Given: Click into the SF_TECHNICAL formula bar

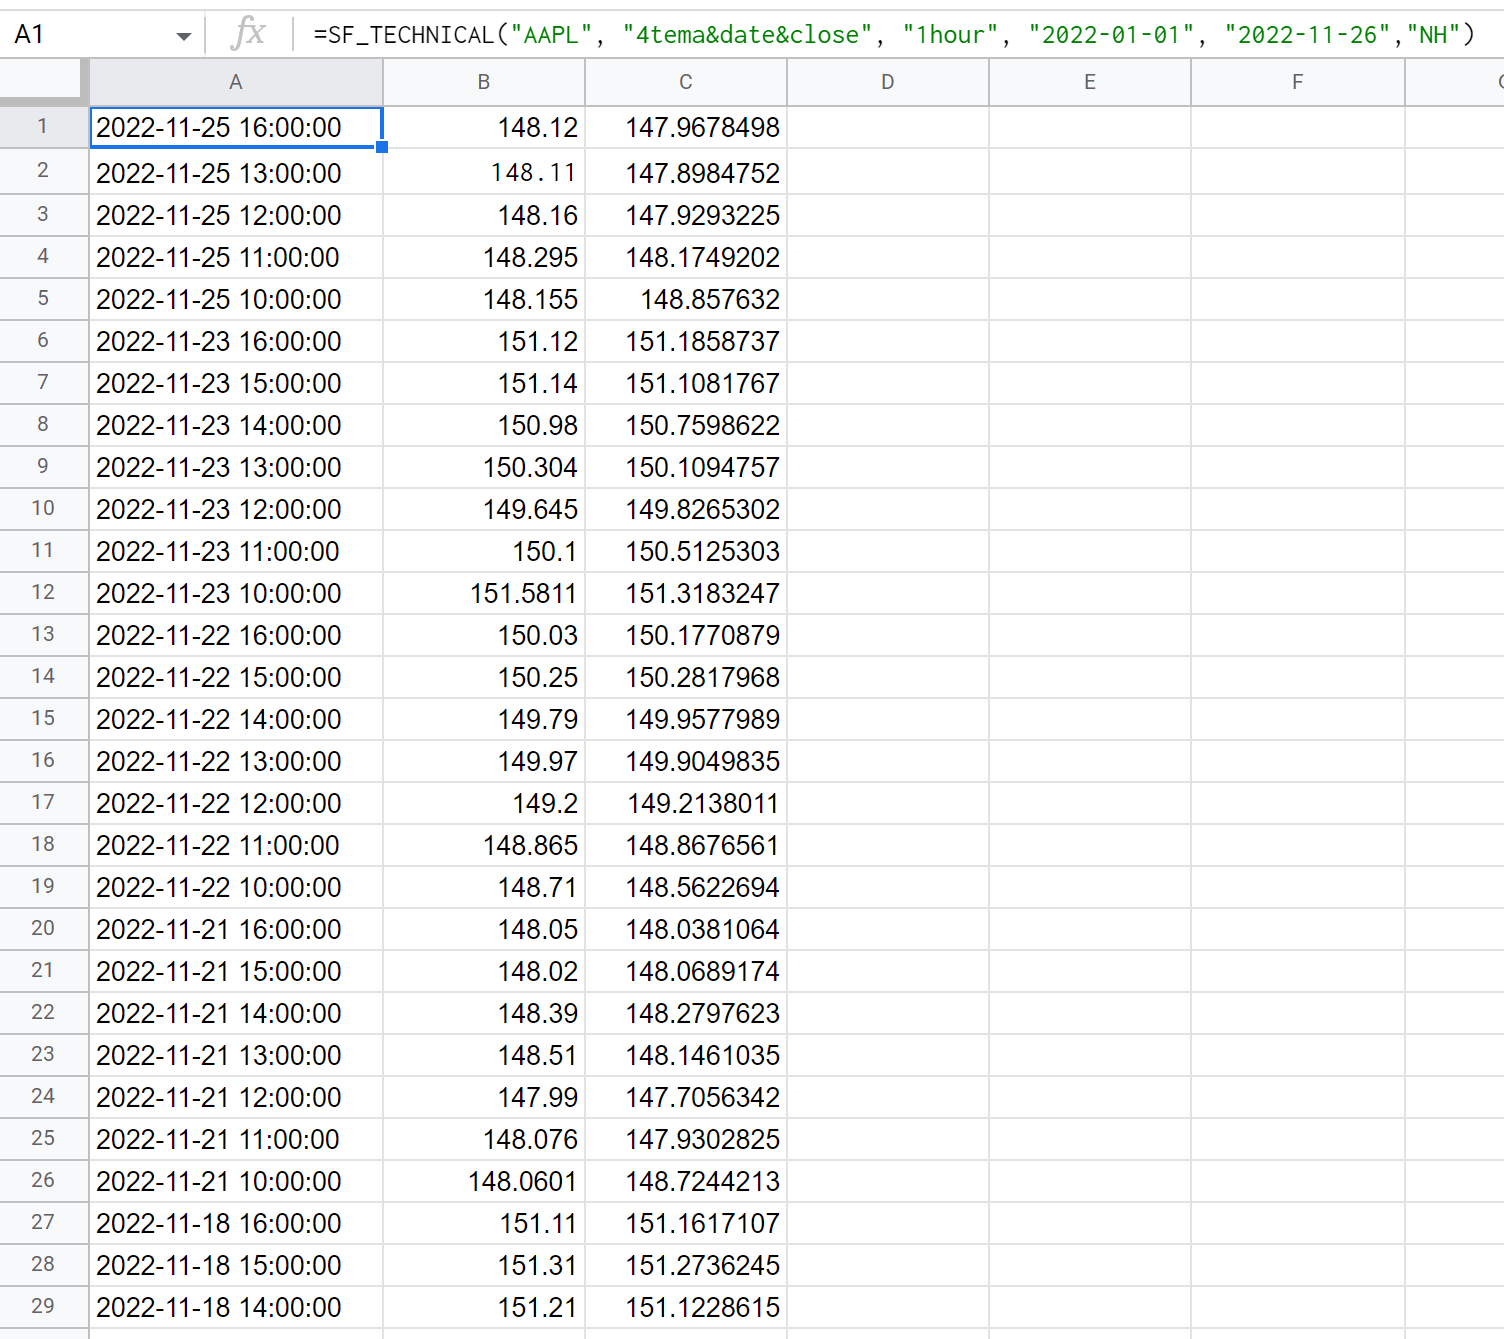Looking at the screenshot, I should click(x=894, y=35).
